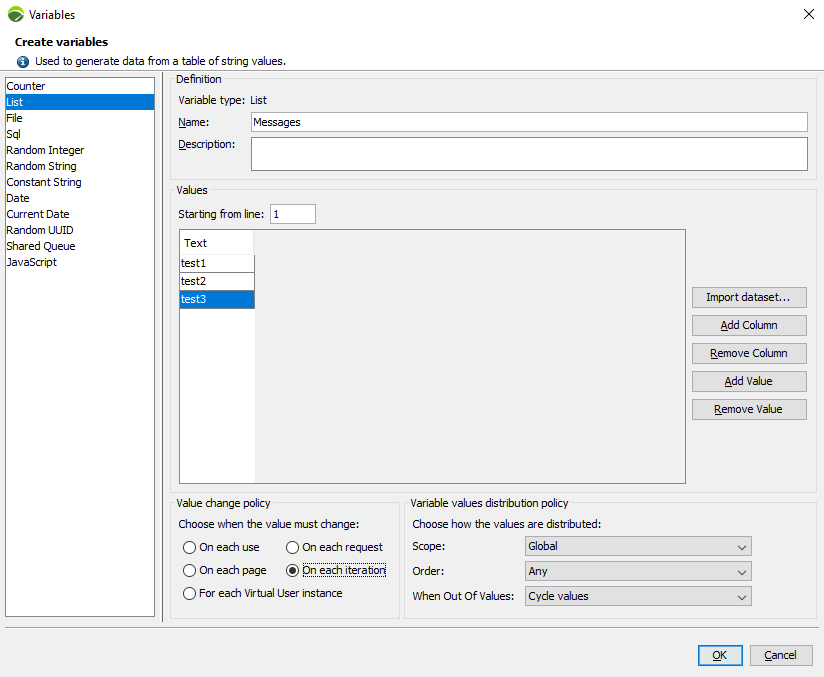The height and width of the screenshot is (677, 824).
Task: Click the NeoLoad logo icon in title bar
Action: pyautogui.click(x=15, y=15)
